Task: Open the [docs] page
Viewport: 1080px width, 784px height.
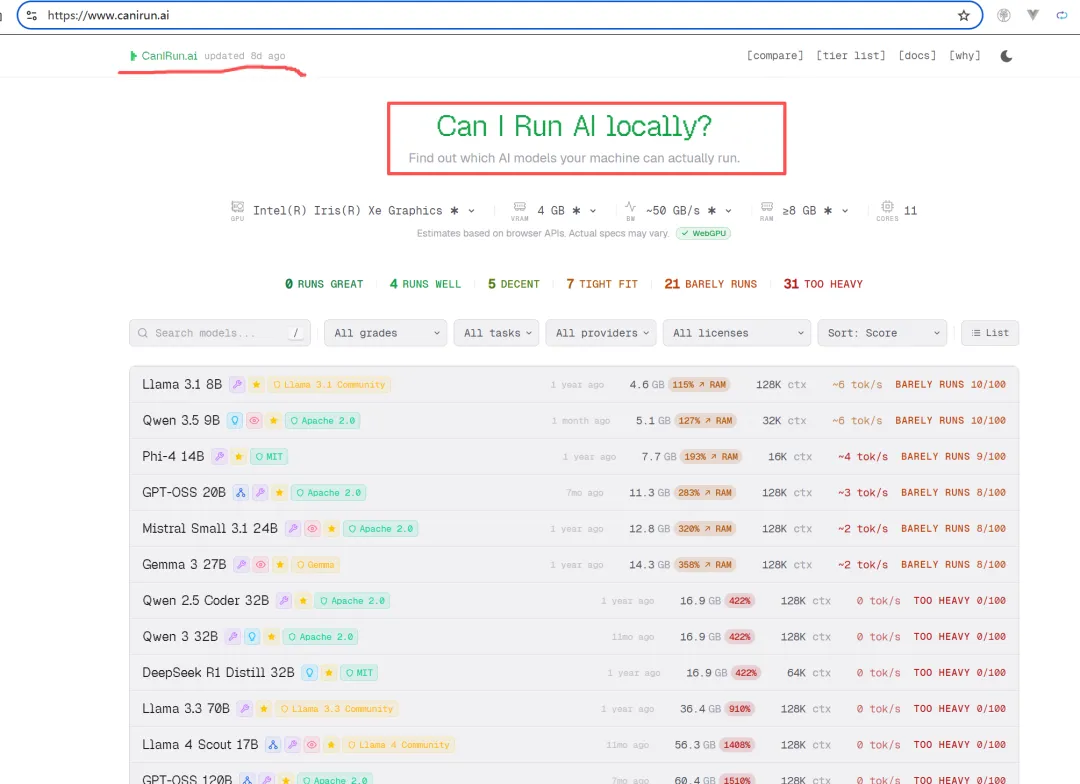Action: [x=917, y=55]
